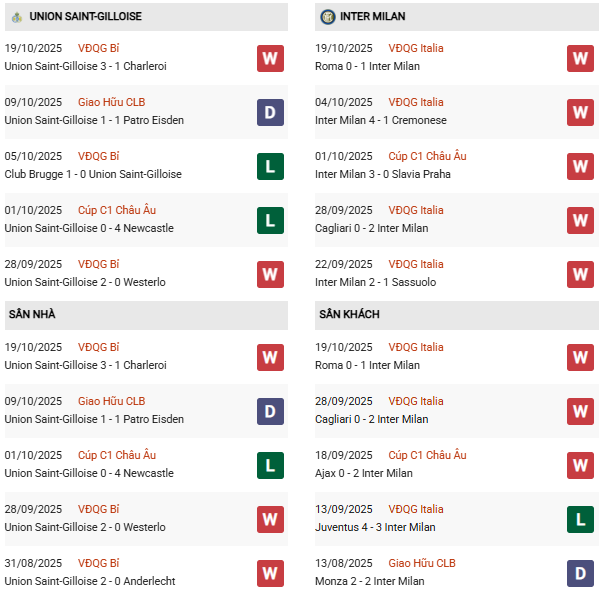Open VĐQG Italia link above Juventus match

click(x=416, y=509)
